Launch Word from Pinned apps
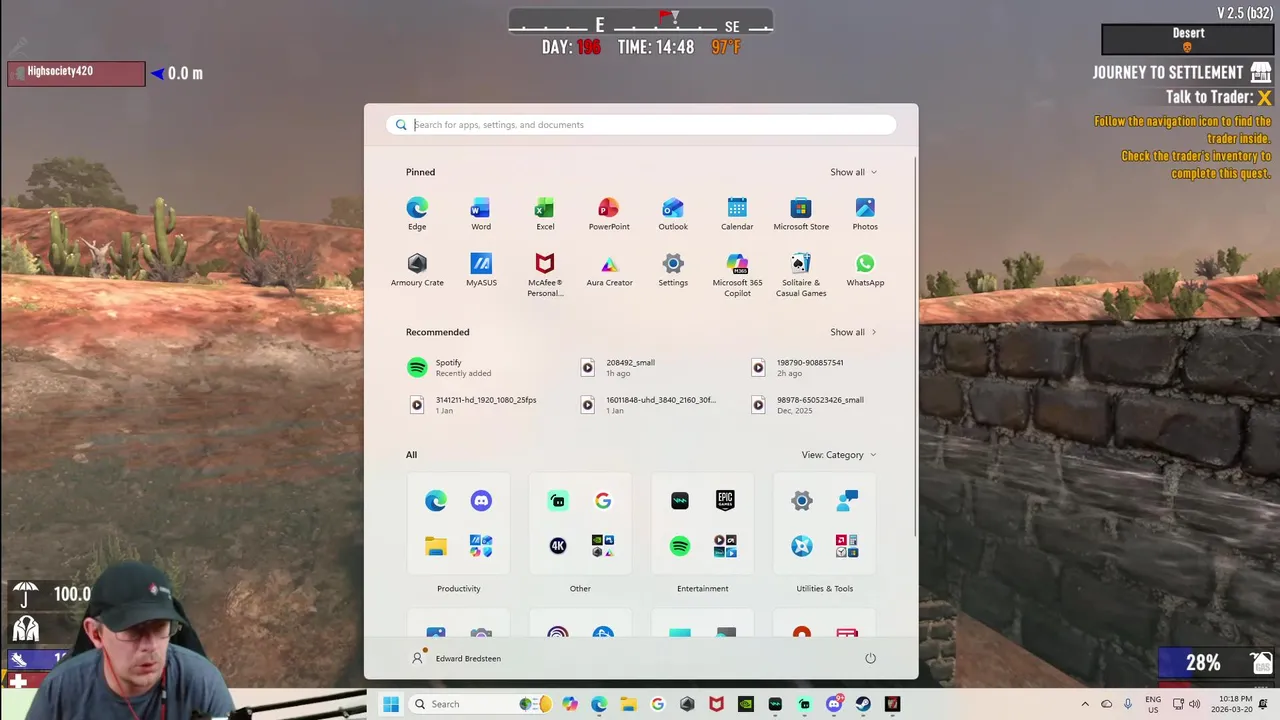Screen dimensions: 1280x720 click(481, 213)
